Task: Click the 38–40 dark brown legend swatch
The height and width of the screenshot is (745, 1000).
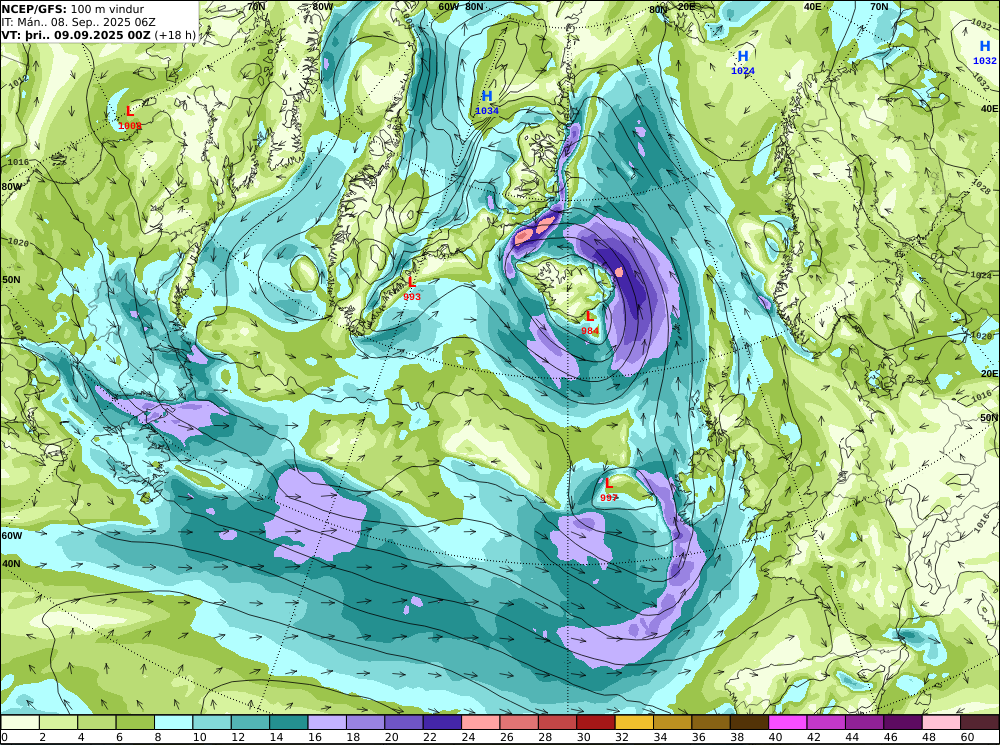Action: (749, 722)
